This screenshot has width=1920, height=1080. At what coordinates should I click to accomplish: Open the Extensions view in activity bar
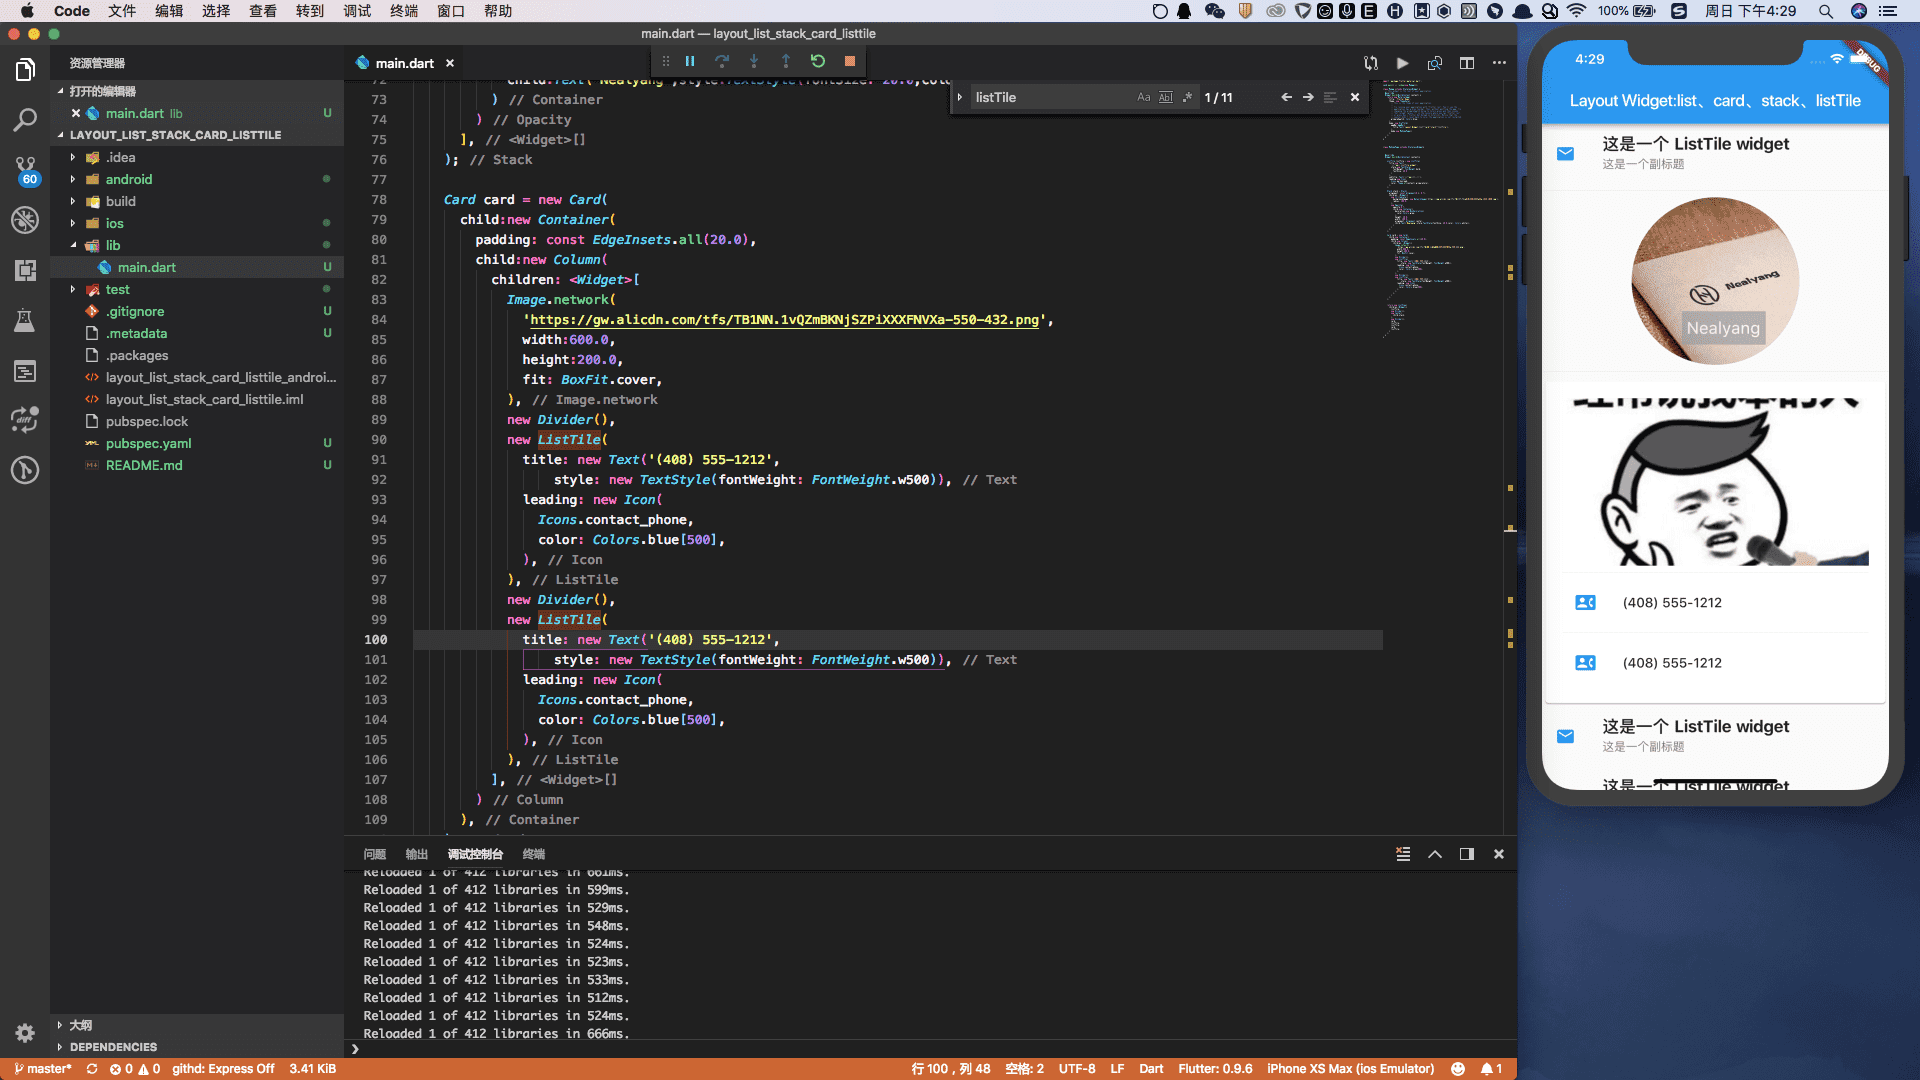[25, 270]
